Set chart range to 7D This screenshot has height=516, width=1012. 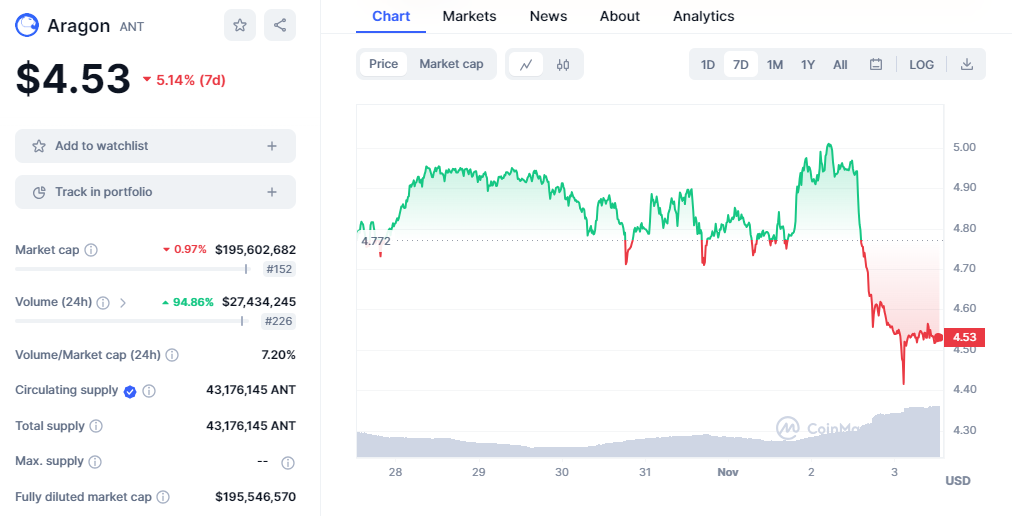pos(741,65)
